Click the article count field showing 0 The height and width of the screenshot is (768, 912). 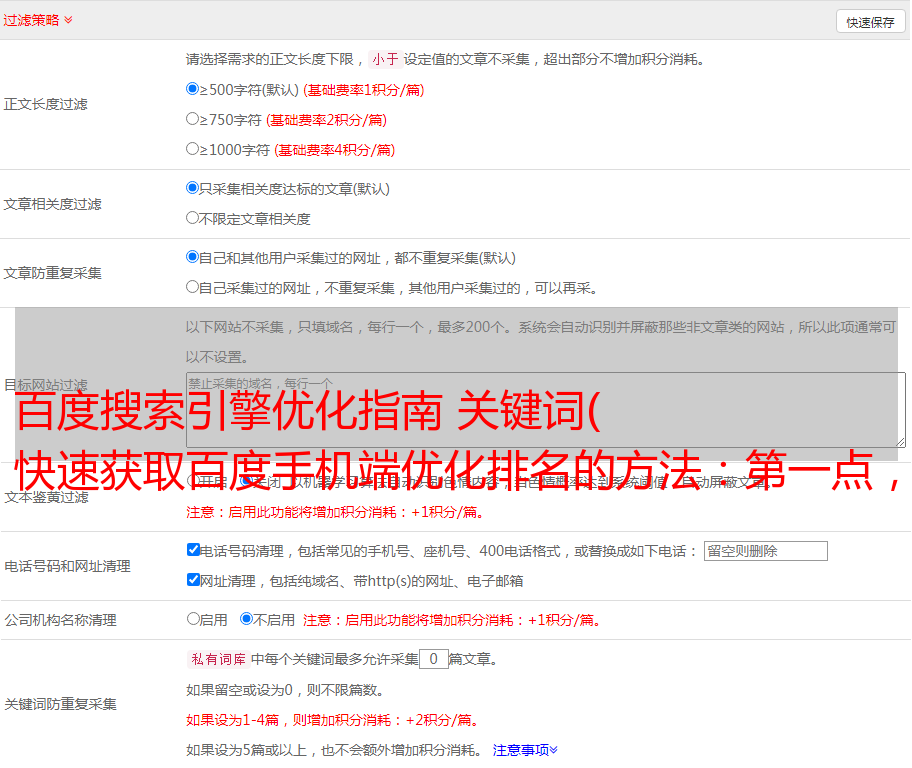(x=433, y=659)
